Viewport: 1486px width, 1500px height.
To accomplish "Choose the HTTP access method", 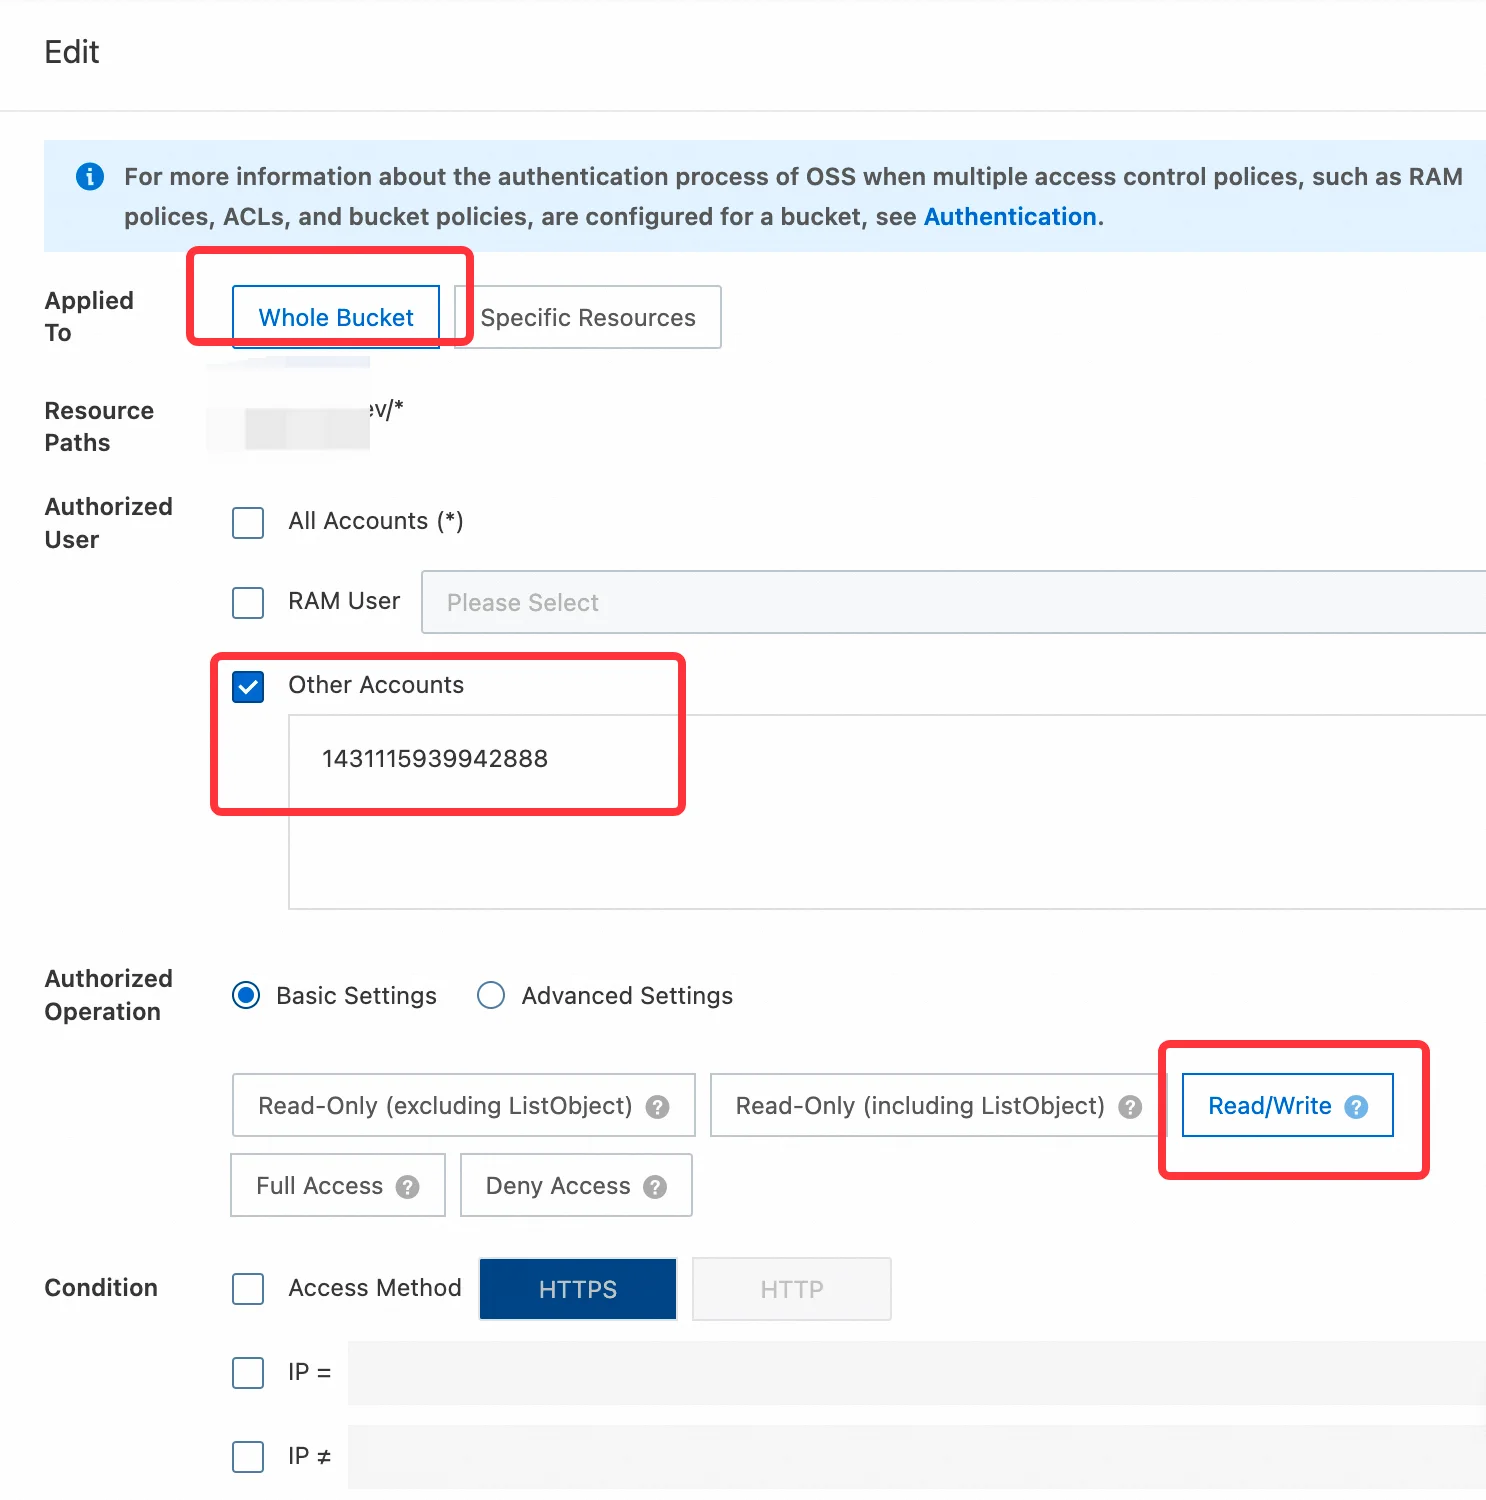I will pyautogui.click(x=792, y=1289).
